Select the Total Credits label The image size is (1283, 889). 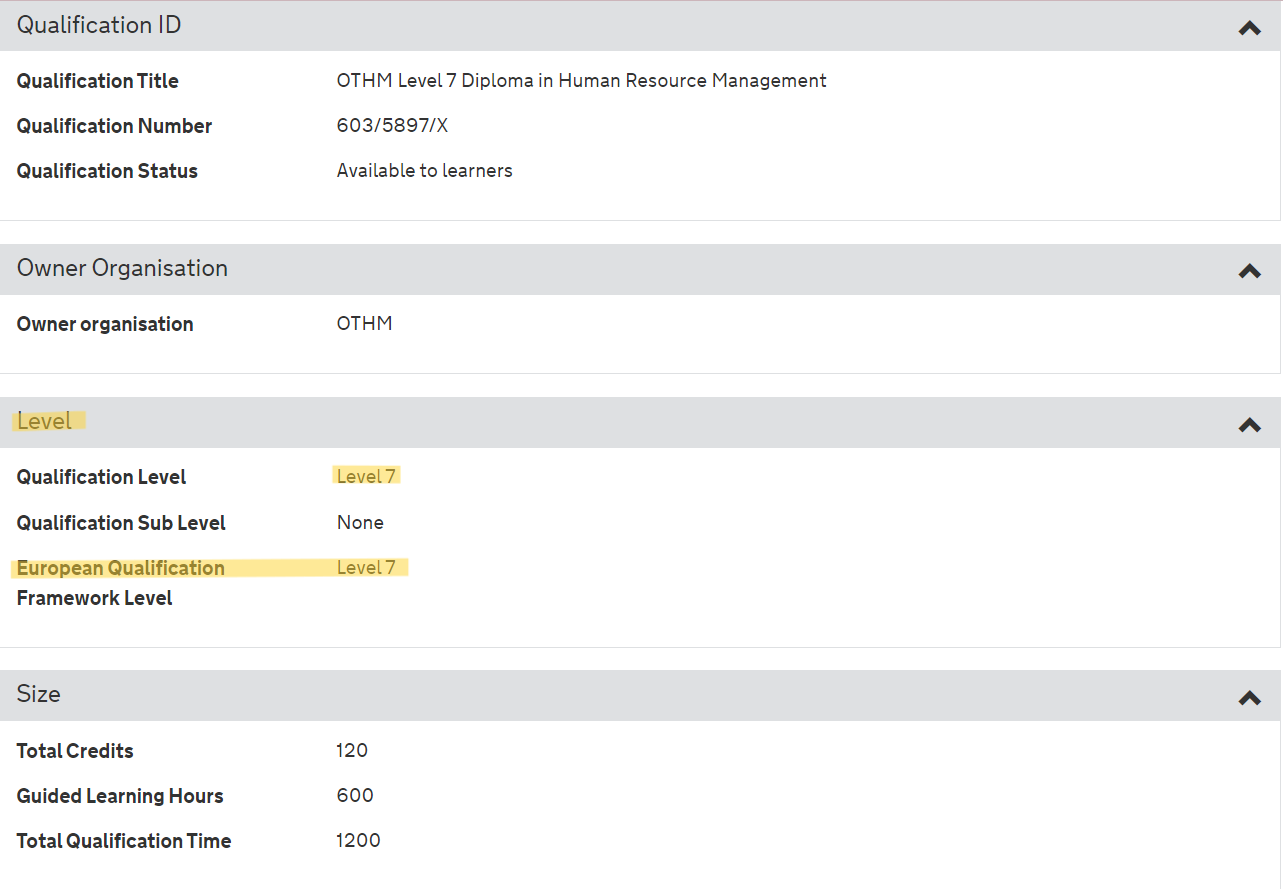(75, 751)
